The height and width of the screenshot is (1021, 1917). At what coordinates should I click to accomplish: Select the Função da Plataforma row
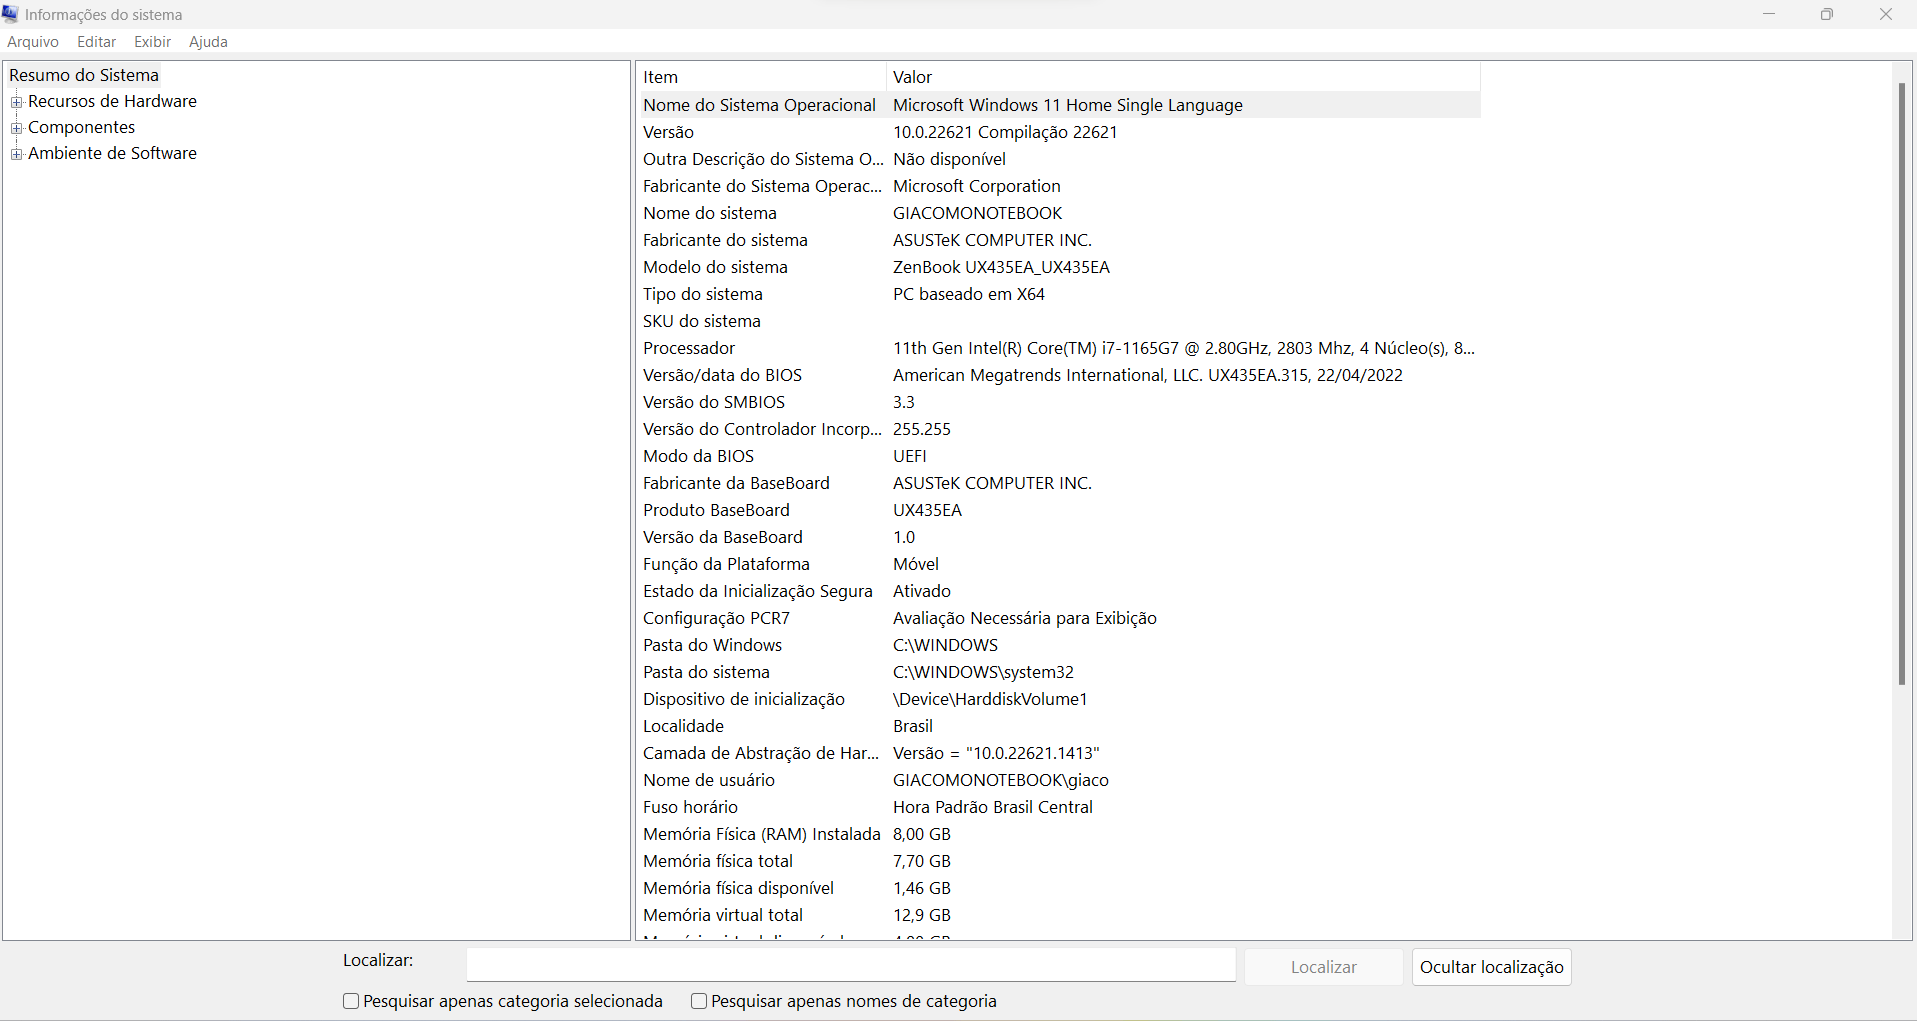[1059, 564]
